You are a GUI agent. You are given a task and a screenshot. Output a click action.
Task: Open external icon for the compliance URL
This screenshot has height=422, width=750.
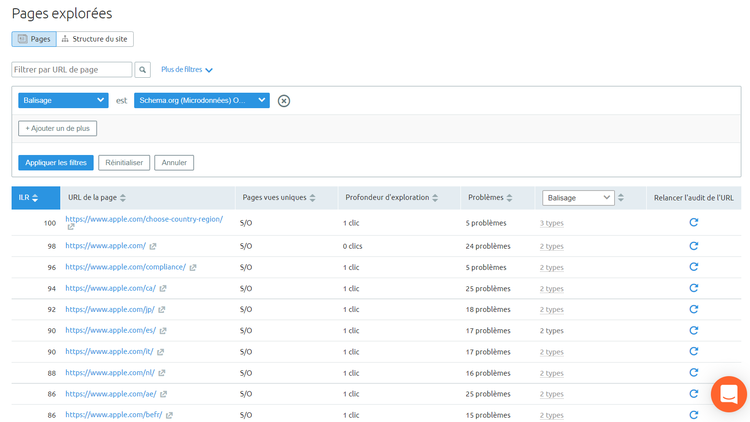tap(193, 267)
